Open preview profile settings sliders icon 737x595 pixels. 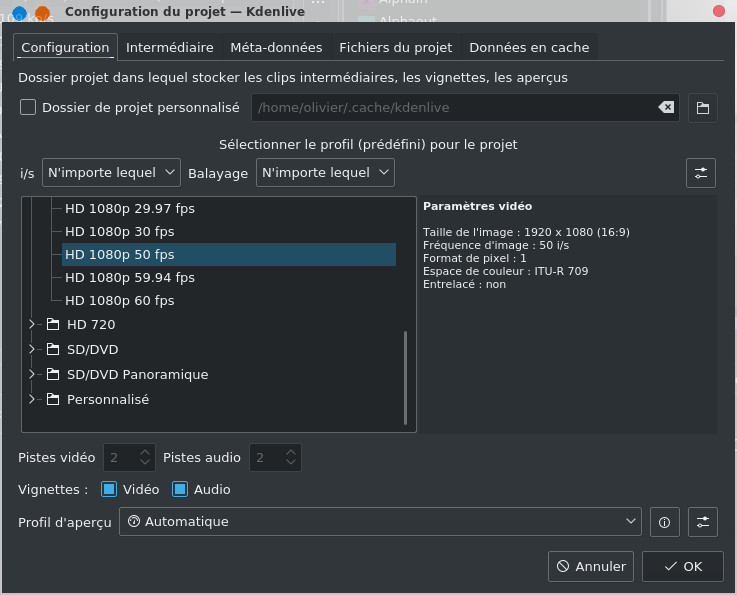coord(703,522)
